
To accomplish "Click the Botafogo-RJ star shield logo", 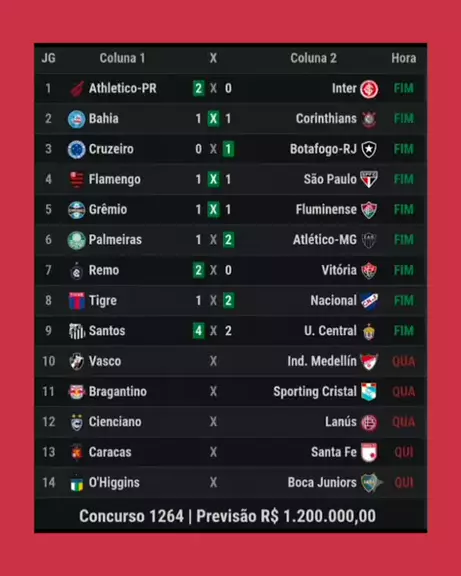I will [369, 149].
